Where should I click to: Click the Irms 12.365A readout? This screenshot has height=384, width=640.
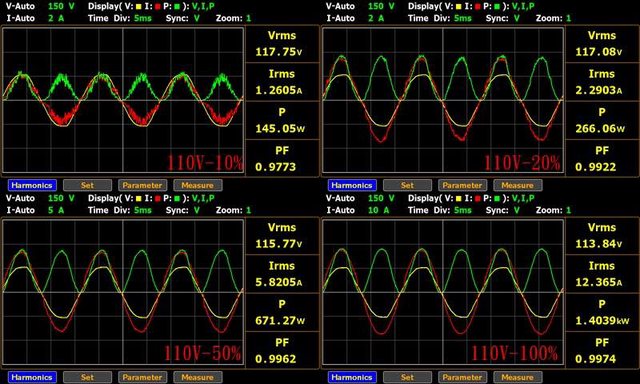(x=602, y=274)
